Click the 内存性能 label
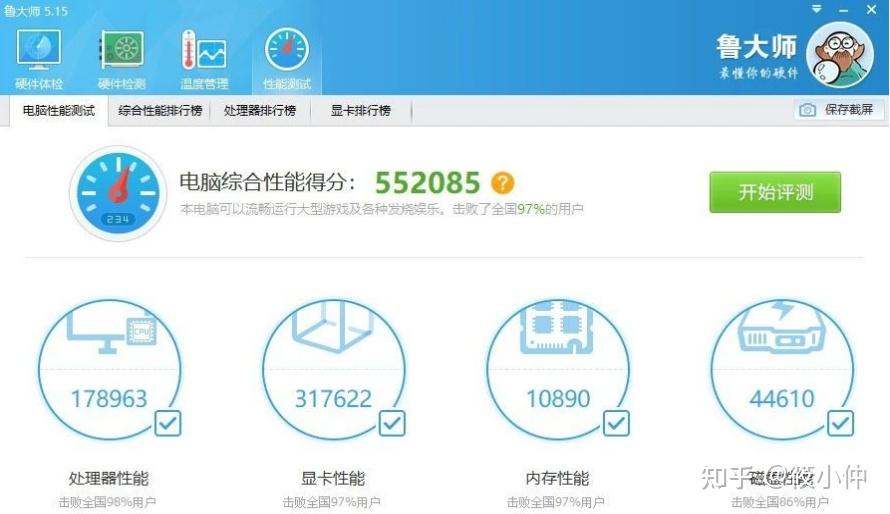The image size is (890, 514). pos(557,479)
